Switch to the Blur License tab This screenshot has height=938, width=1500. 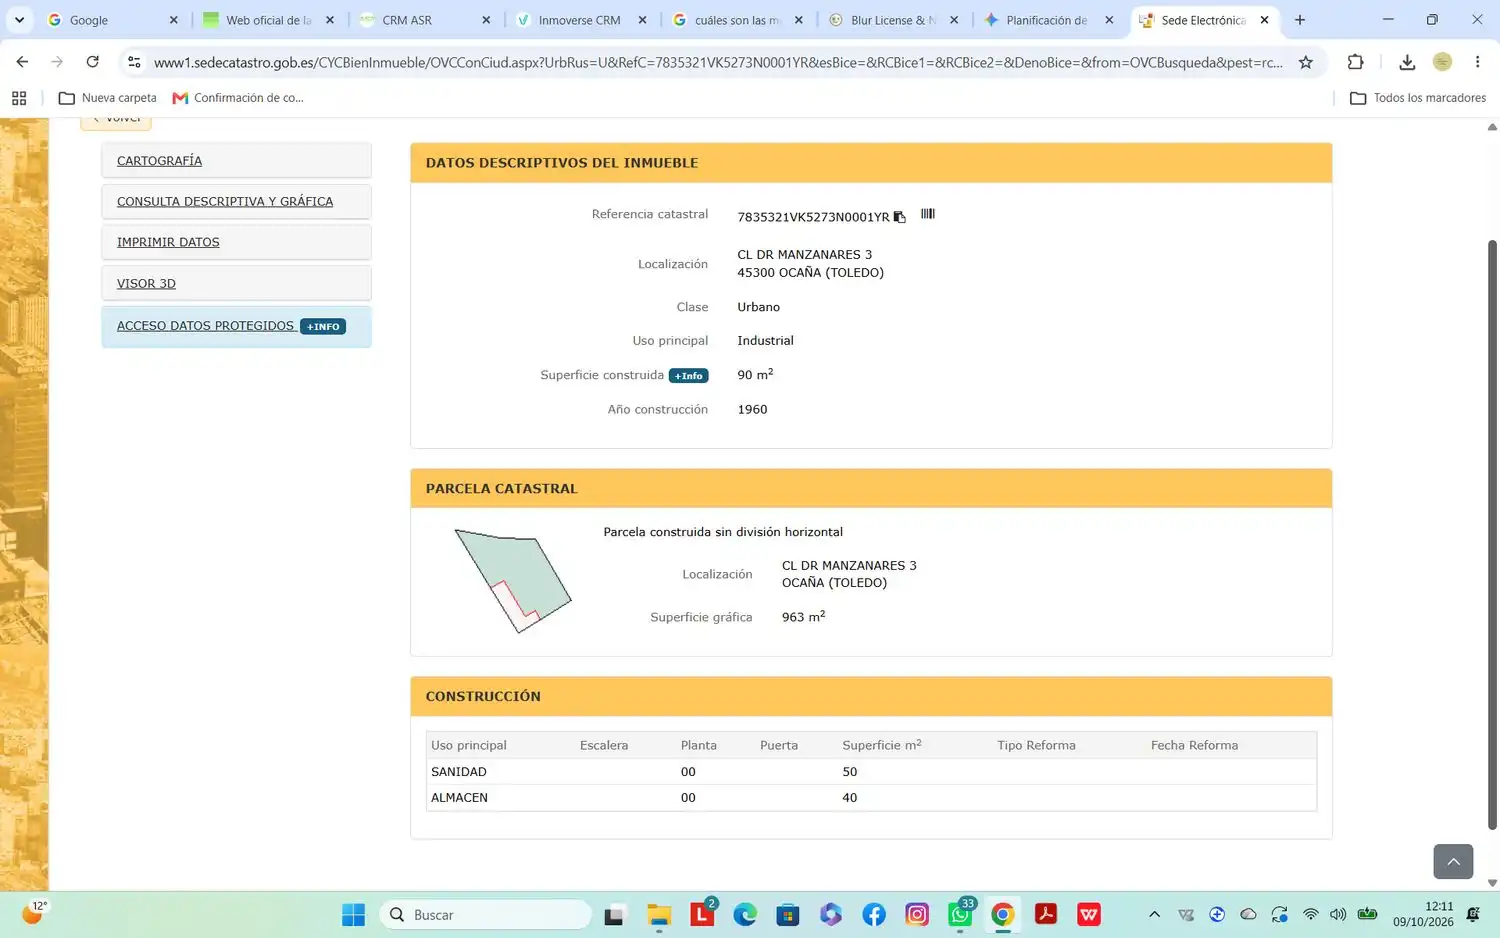(x=893, y=20)
